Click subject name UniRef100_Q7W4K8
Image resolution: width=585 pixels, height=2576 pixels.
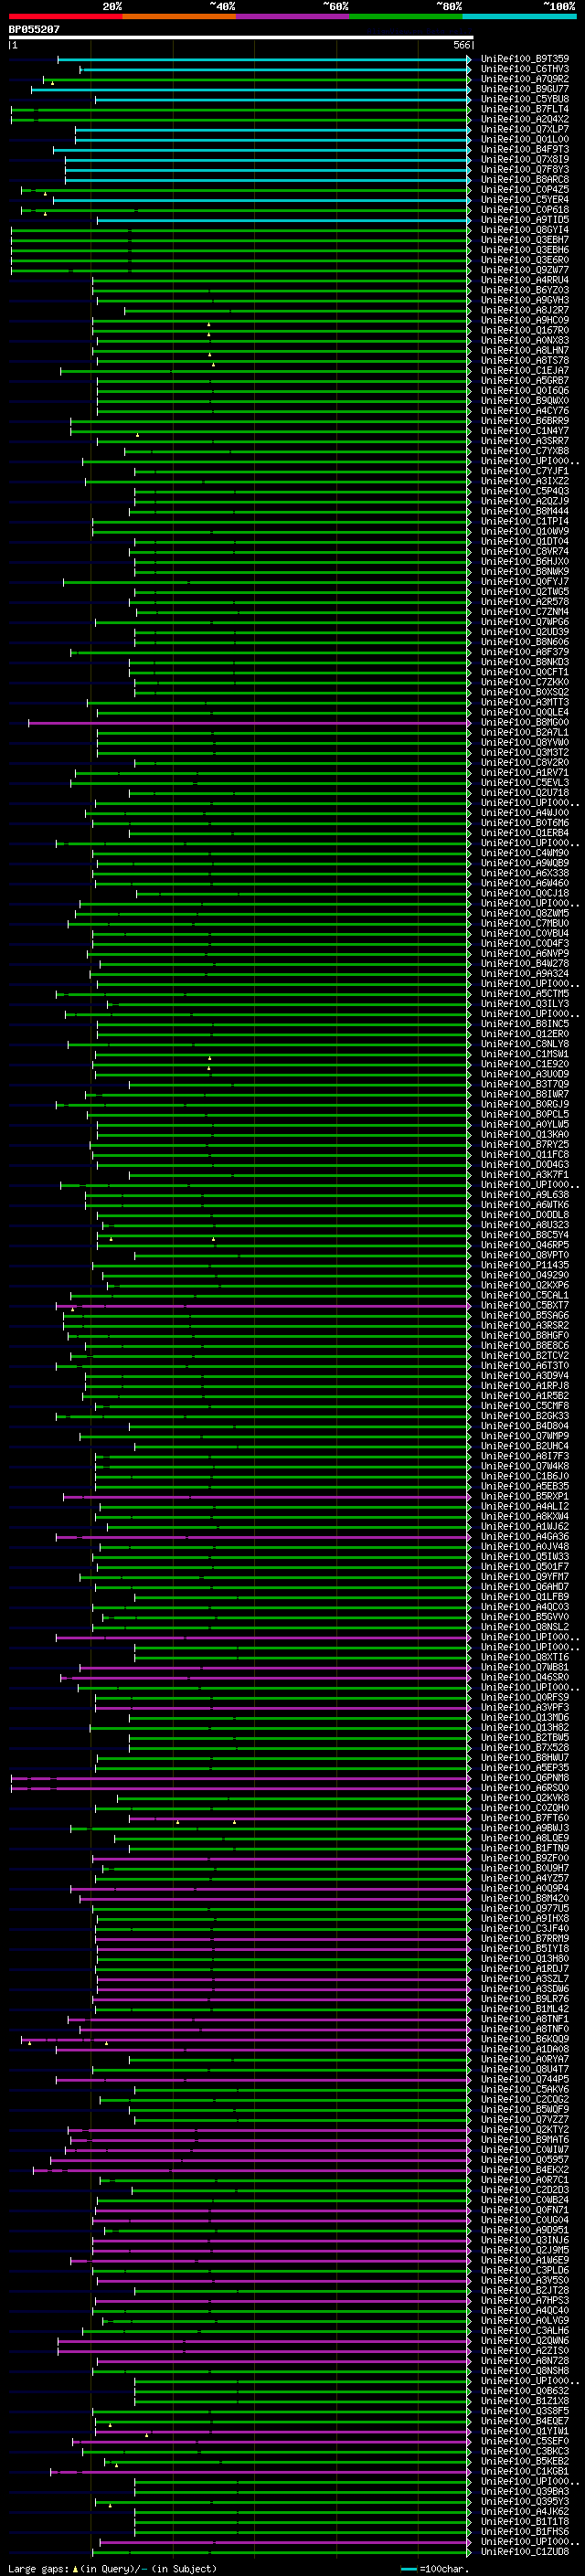pyautogui.click(x=525, y=1466)
